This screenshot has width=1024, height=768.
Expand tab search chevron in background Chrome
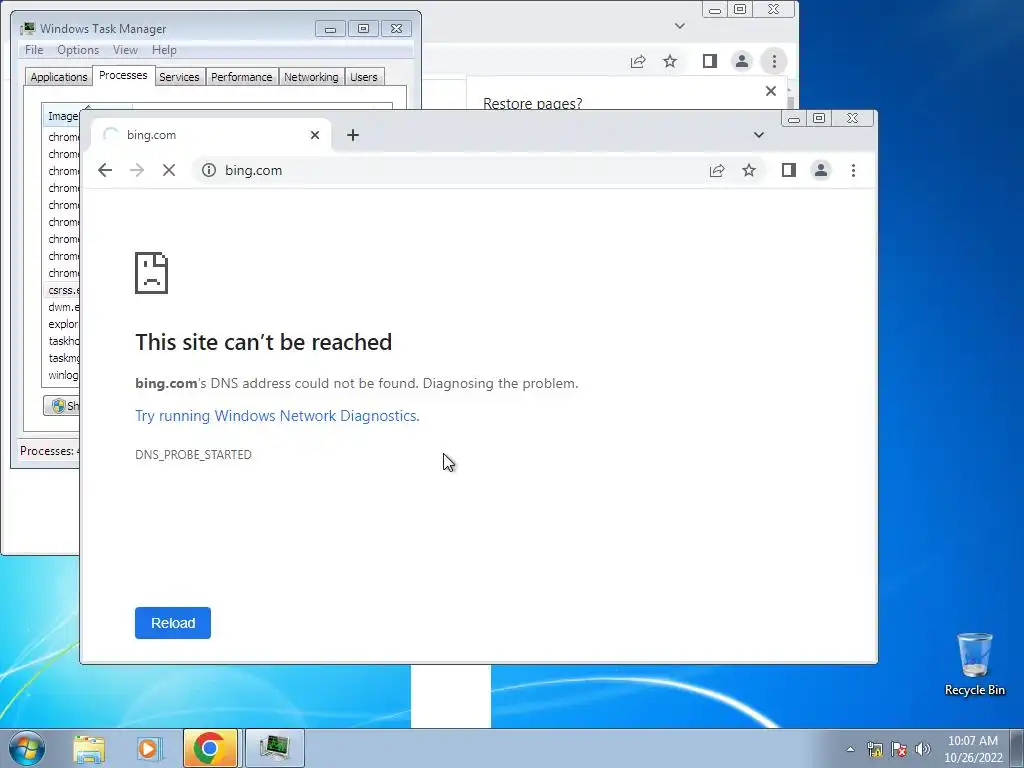click(680, 26)
